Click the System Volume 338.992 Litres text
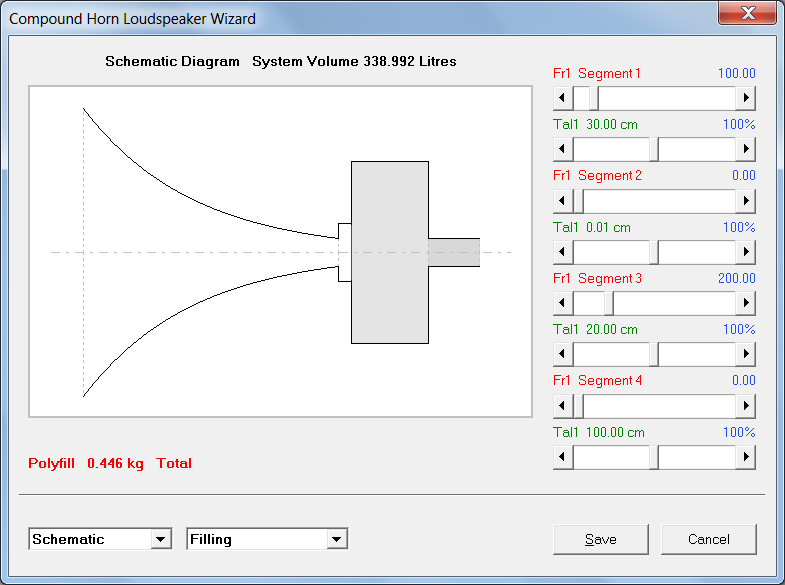This screenshot has width=785, height=585. pos(354,61)
